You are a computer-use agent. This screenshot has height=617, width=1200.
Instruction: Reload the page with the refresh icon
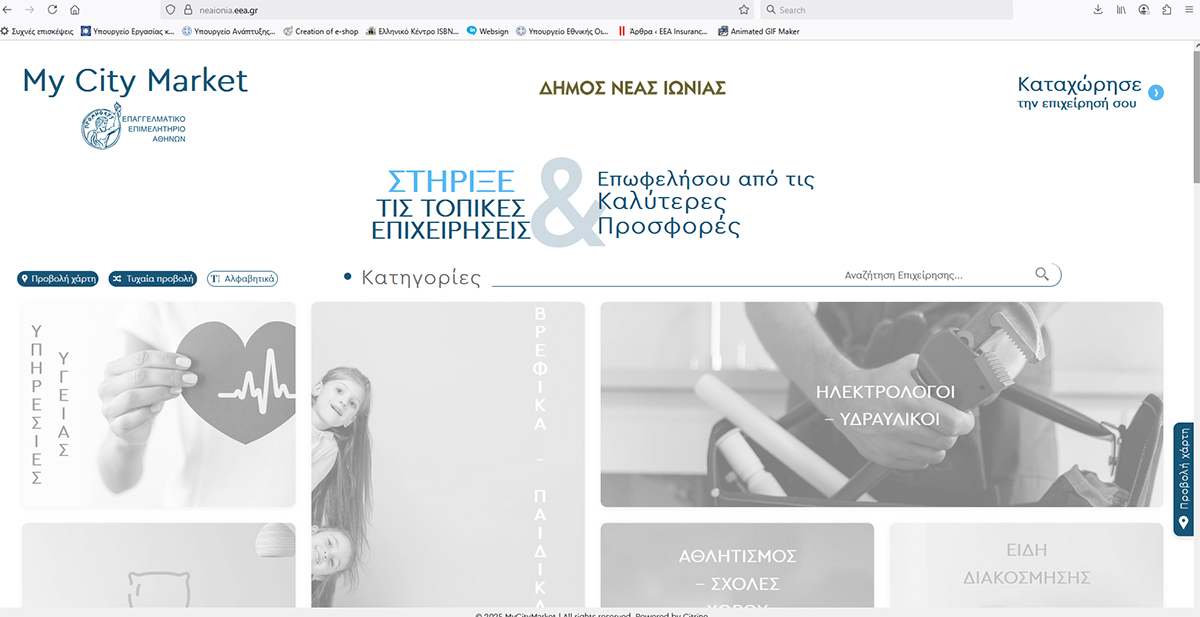tap(52, 9)
